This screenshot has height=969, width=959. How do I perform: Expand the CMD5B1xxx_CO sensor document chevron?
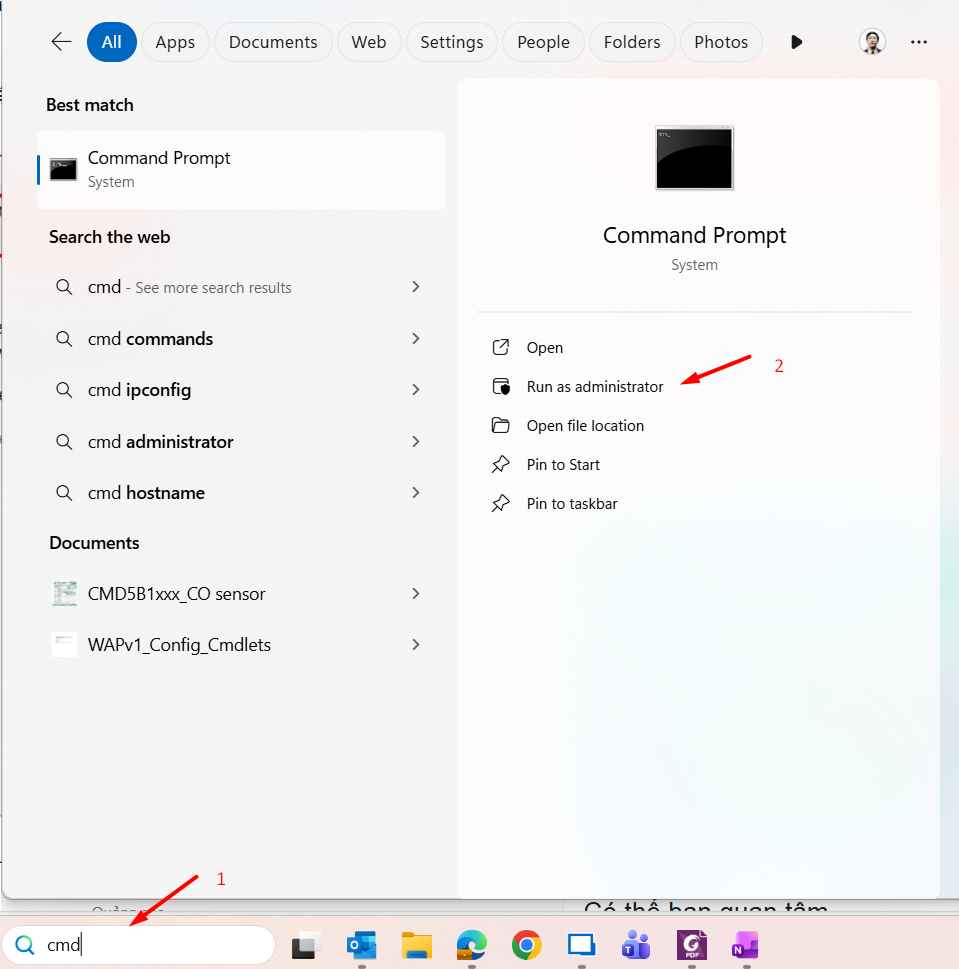pos(416,594)
